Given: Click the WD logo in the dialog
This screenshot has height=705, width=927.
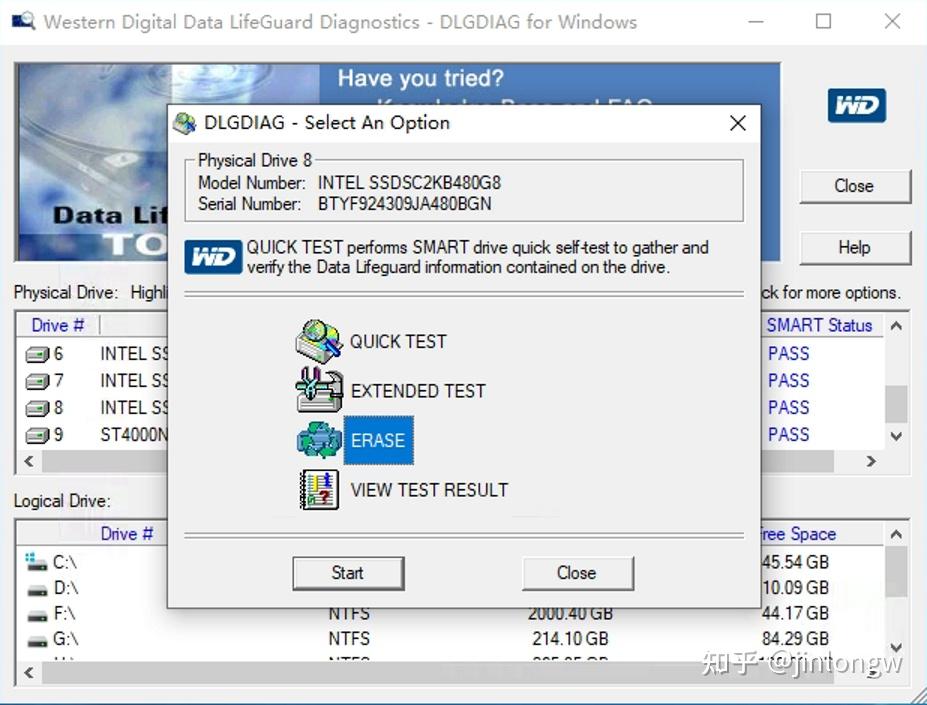Looking at the screenshot, I should point(213,257).
